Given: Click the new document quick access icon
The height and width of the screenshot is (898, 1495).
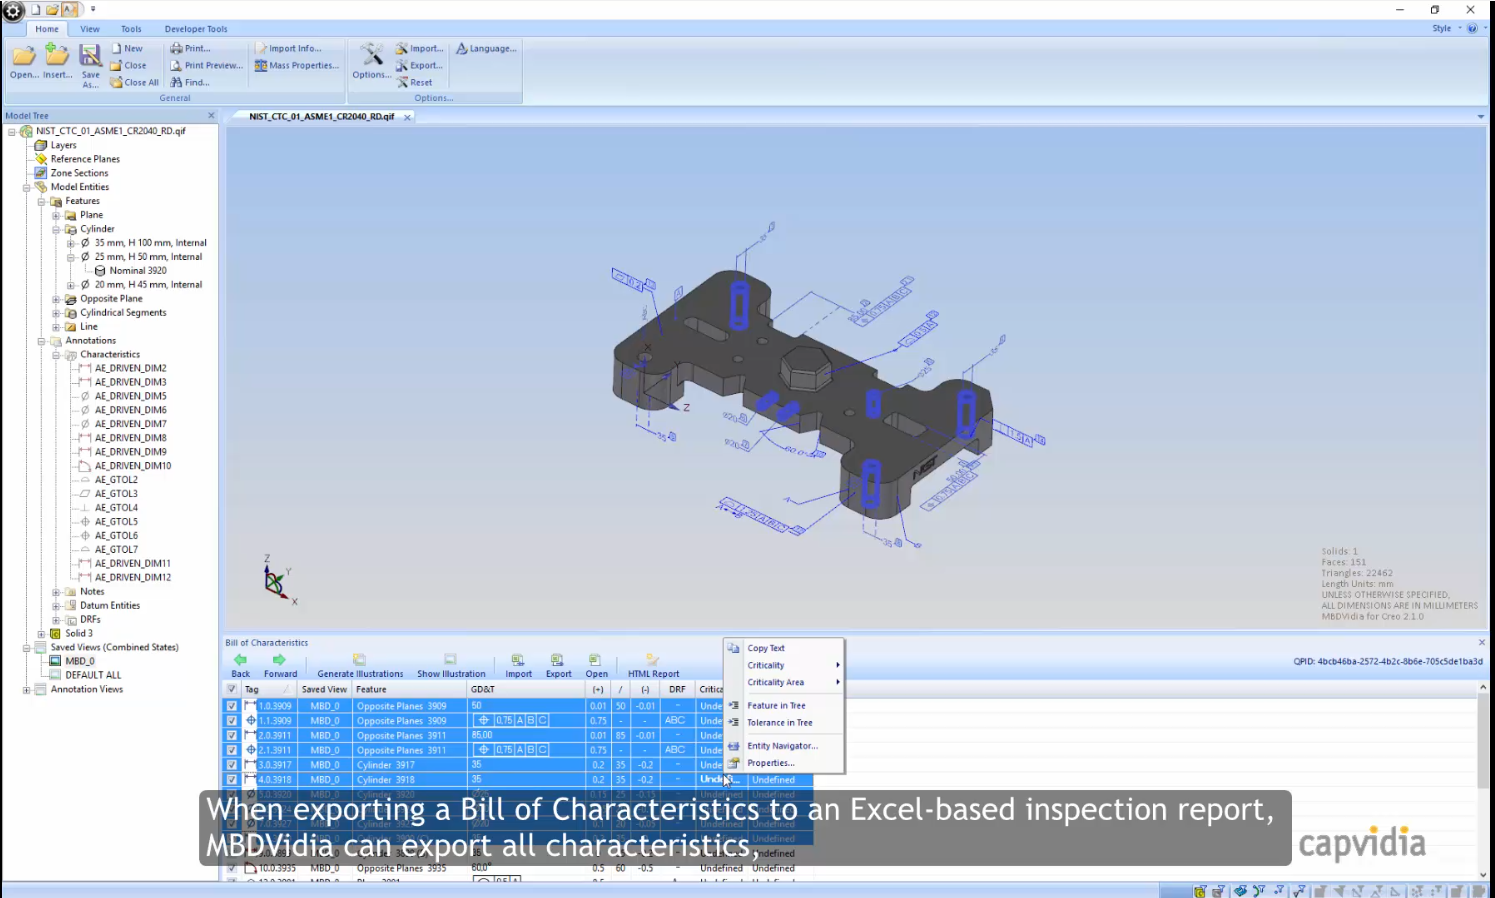Looking at the screenshot, I should point(36,10).
